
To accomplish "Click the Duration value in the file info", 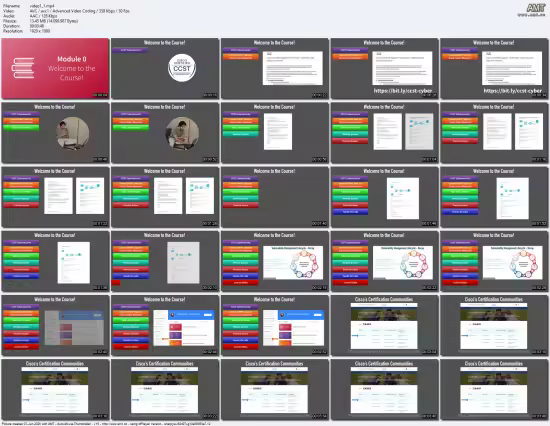I will [37, 26].
